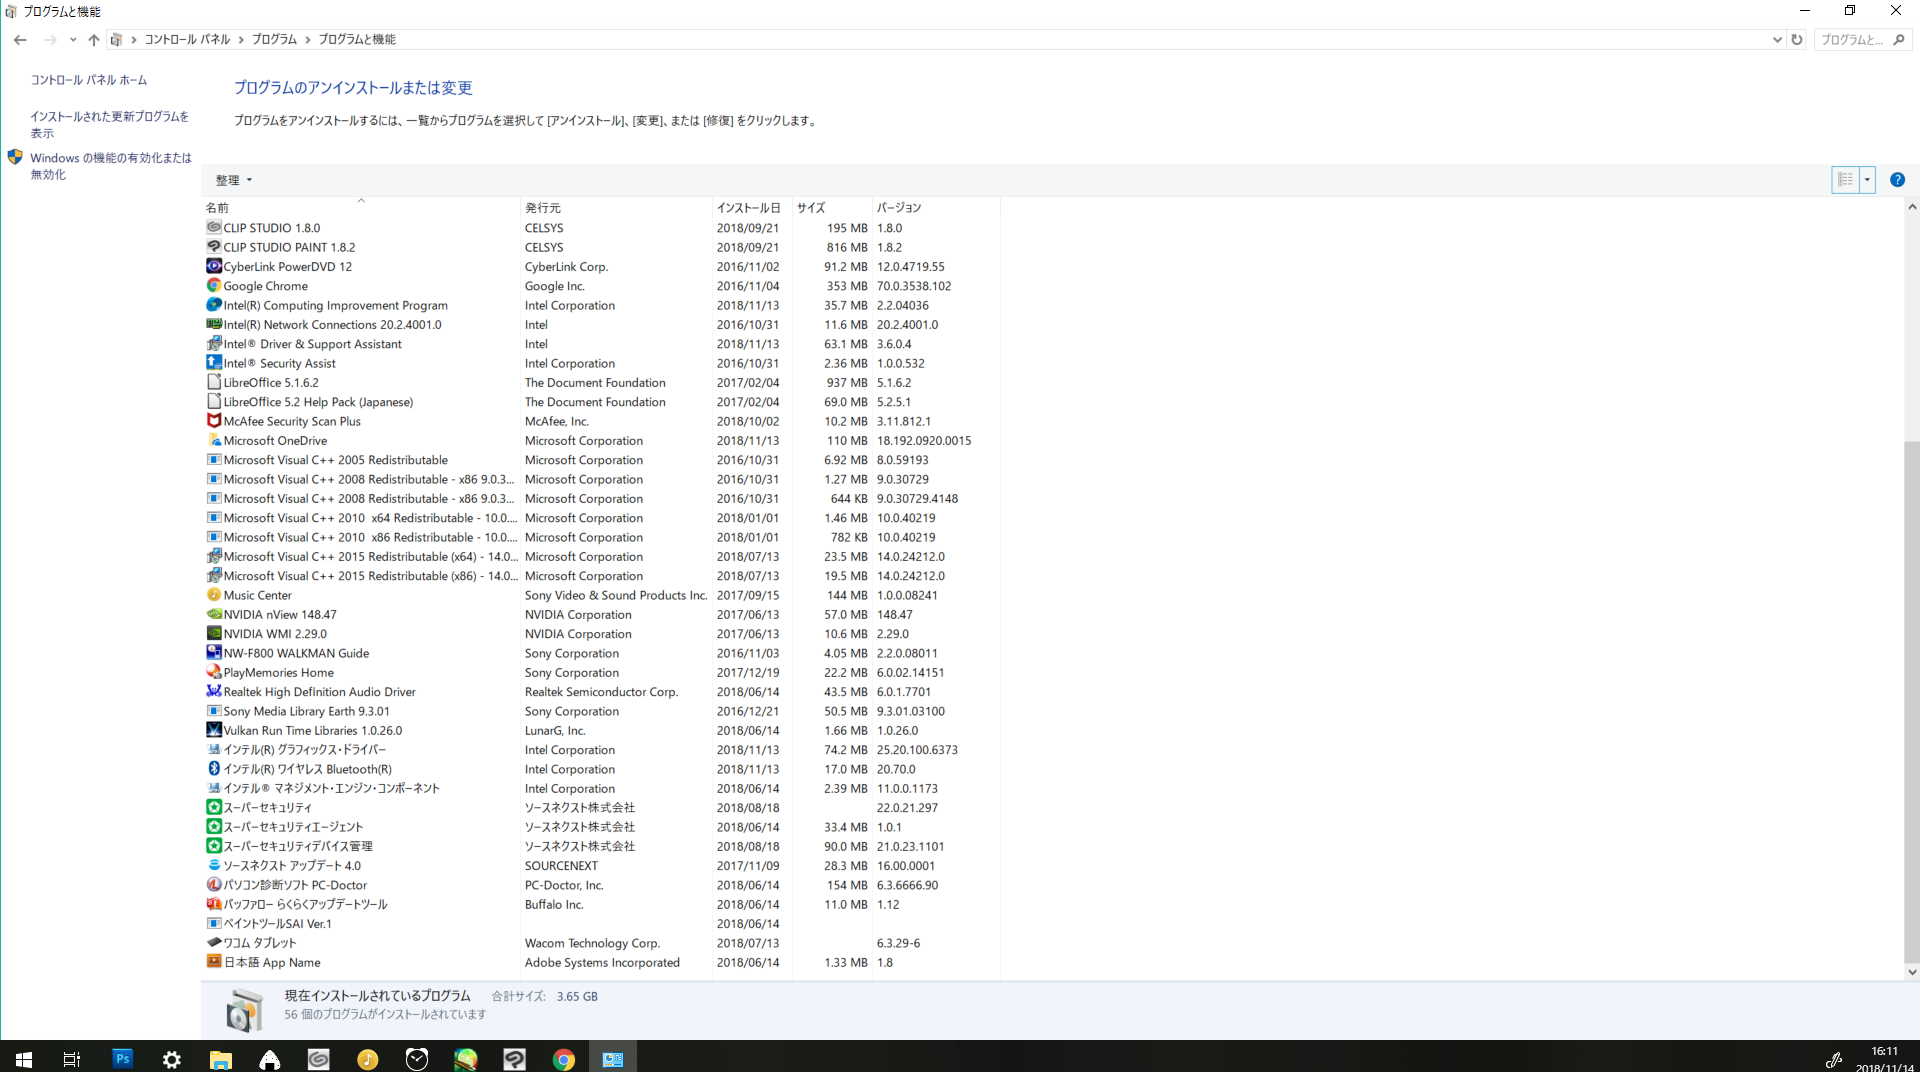Open コントロール パネル ホーム link

click(x=88, y=80)
